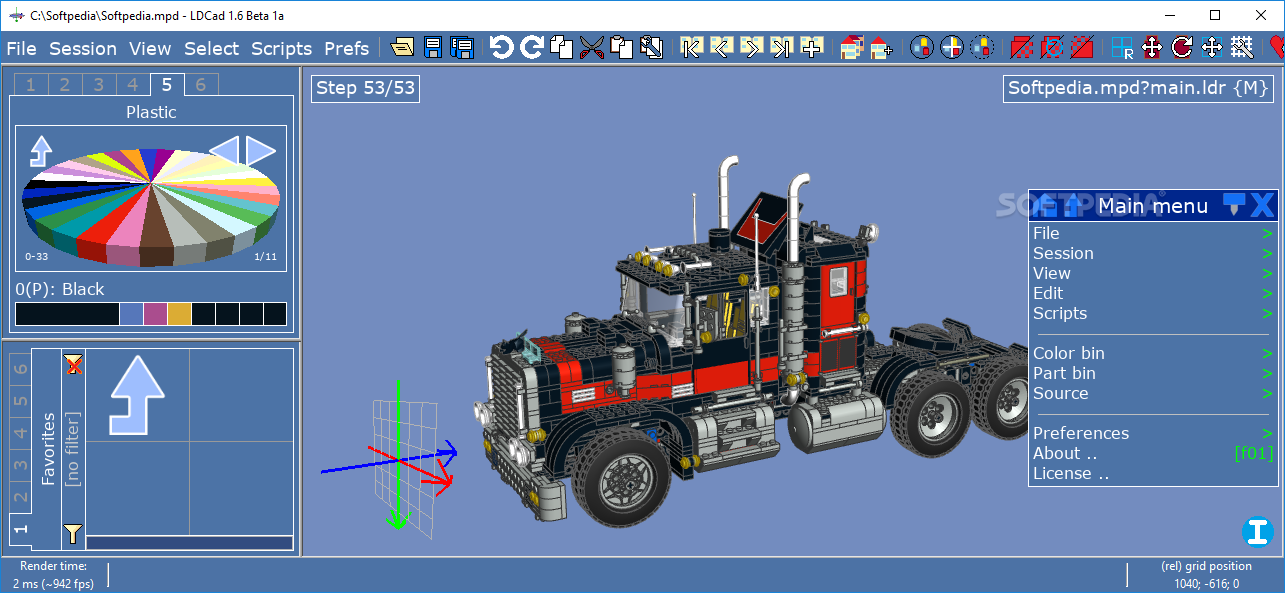
Task: Close the Main menu panel with X
Action: pyautogui.click(x=1263, y=205)
